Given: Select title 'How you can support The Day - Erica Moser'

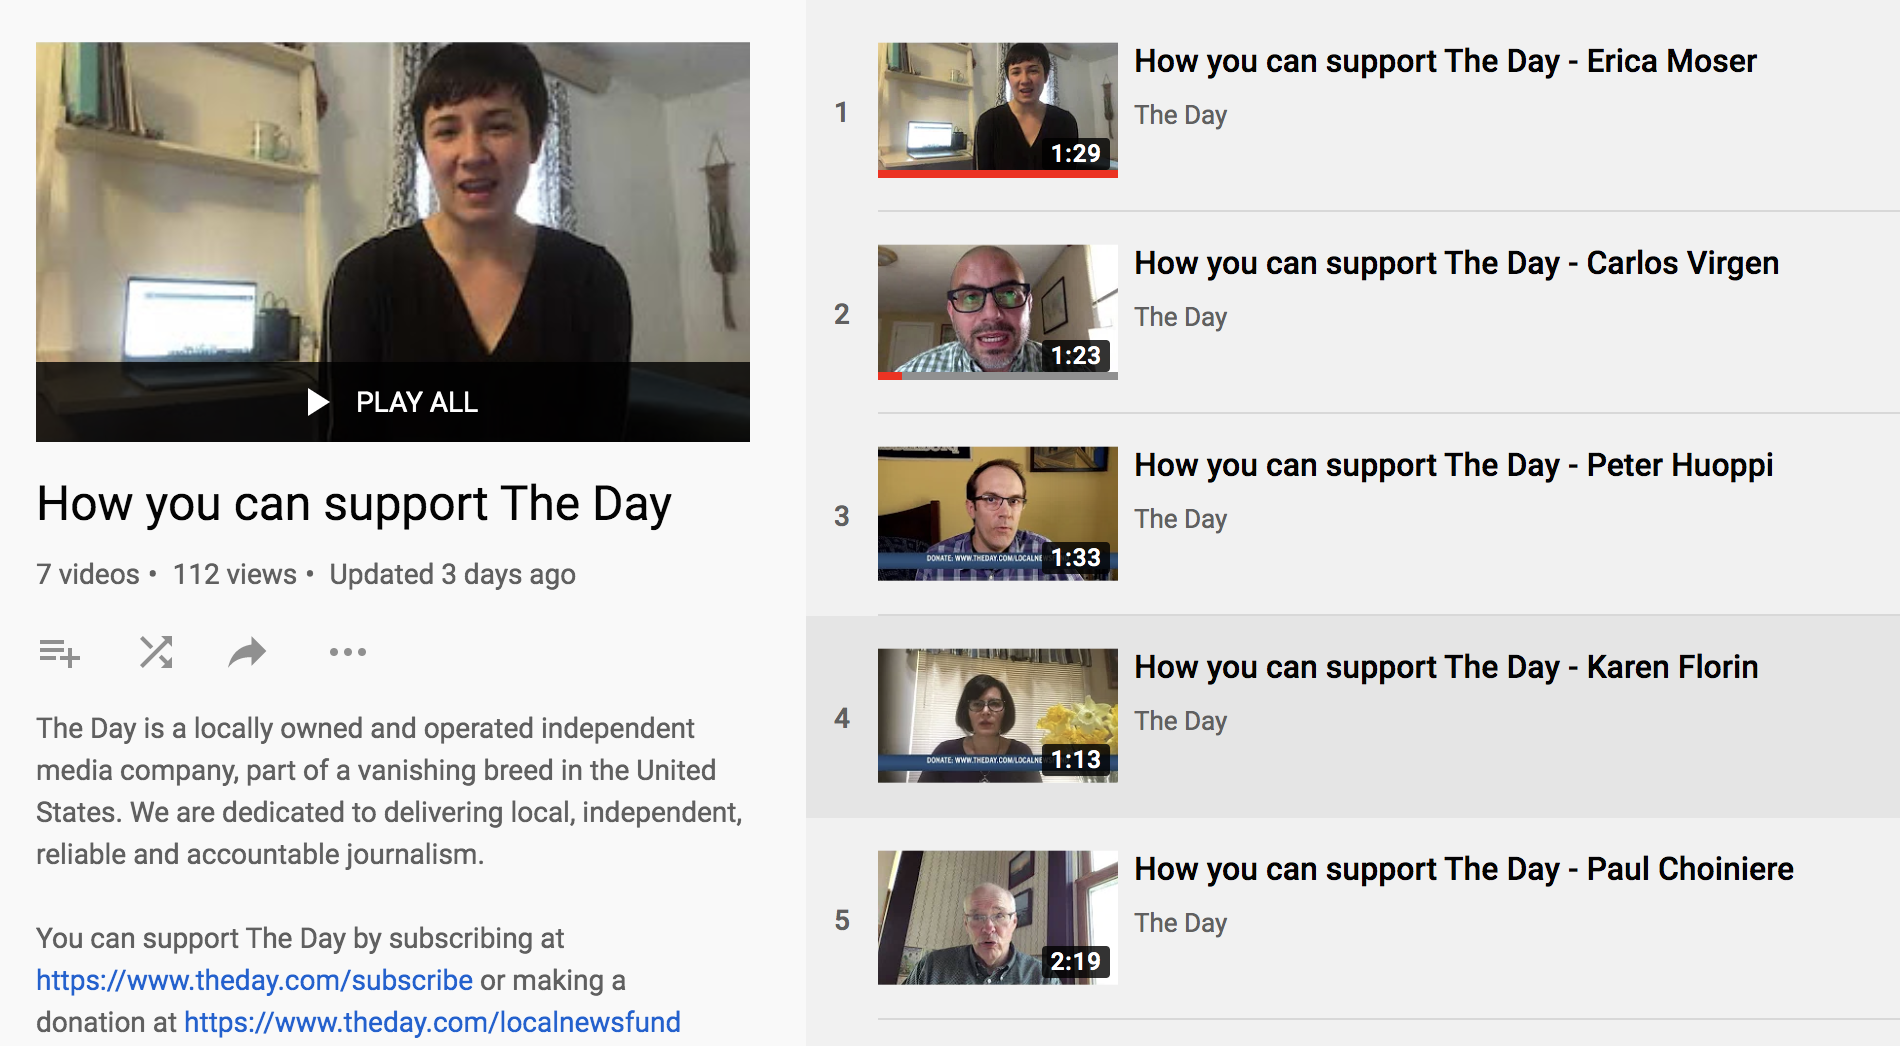Looking at the screenshot, I should [1445, 62].
